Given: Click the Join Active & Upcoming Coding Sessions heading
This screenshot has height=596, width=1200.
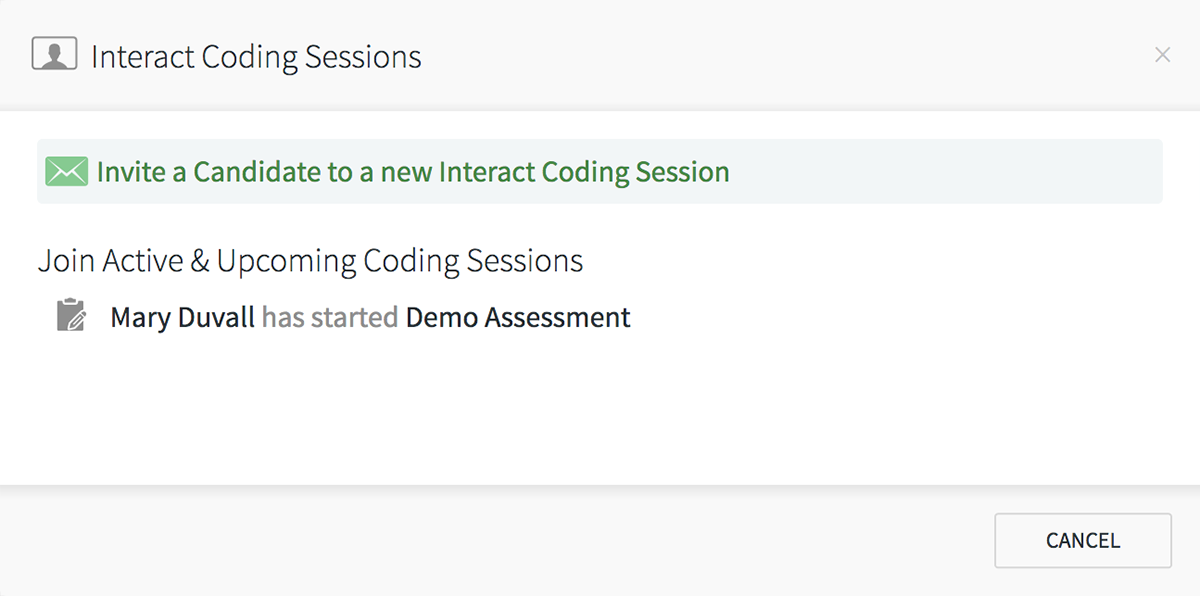Looking at the screenshot, I should click(311, 261).
